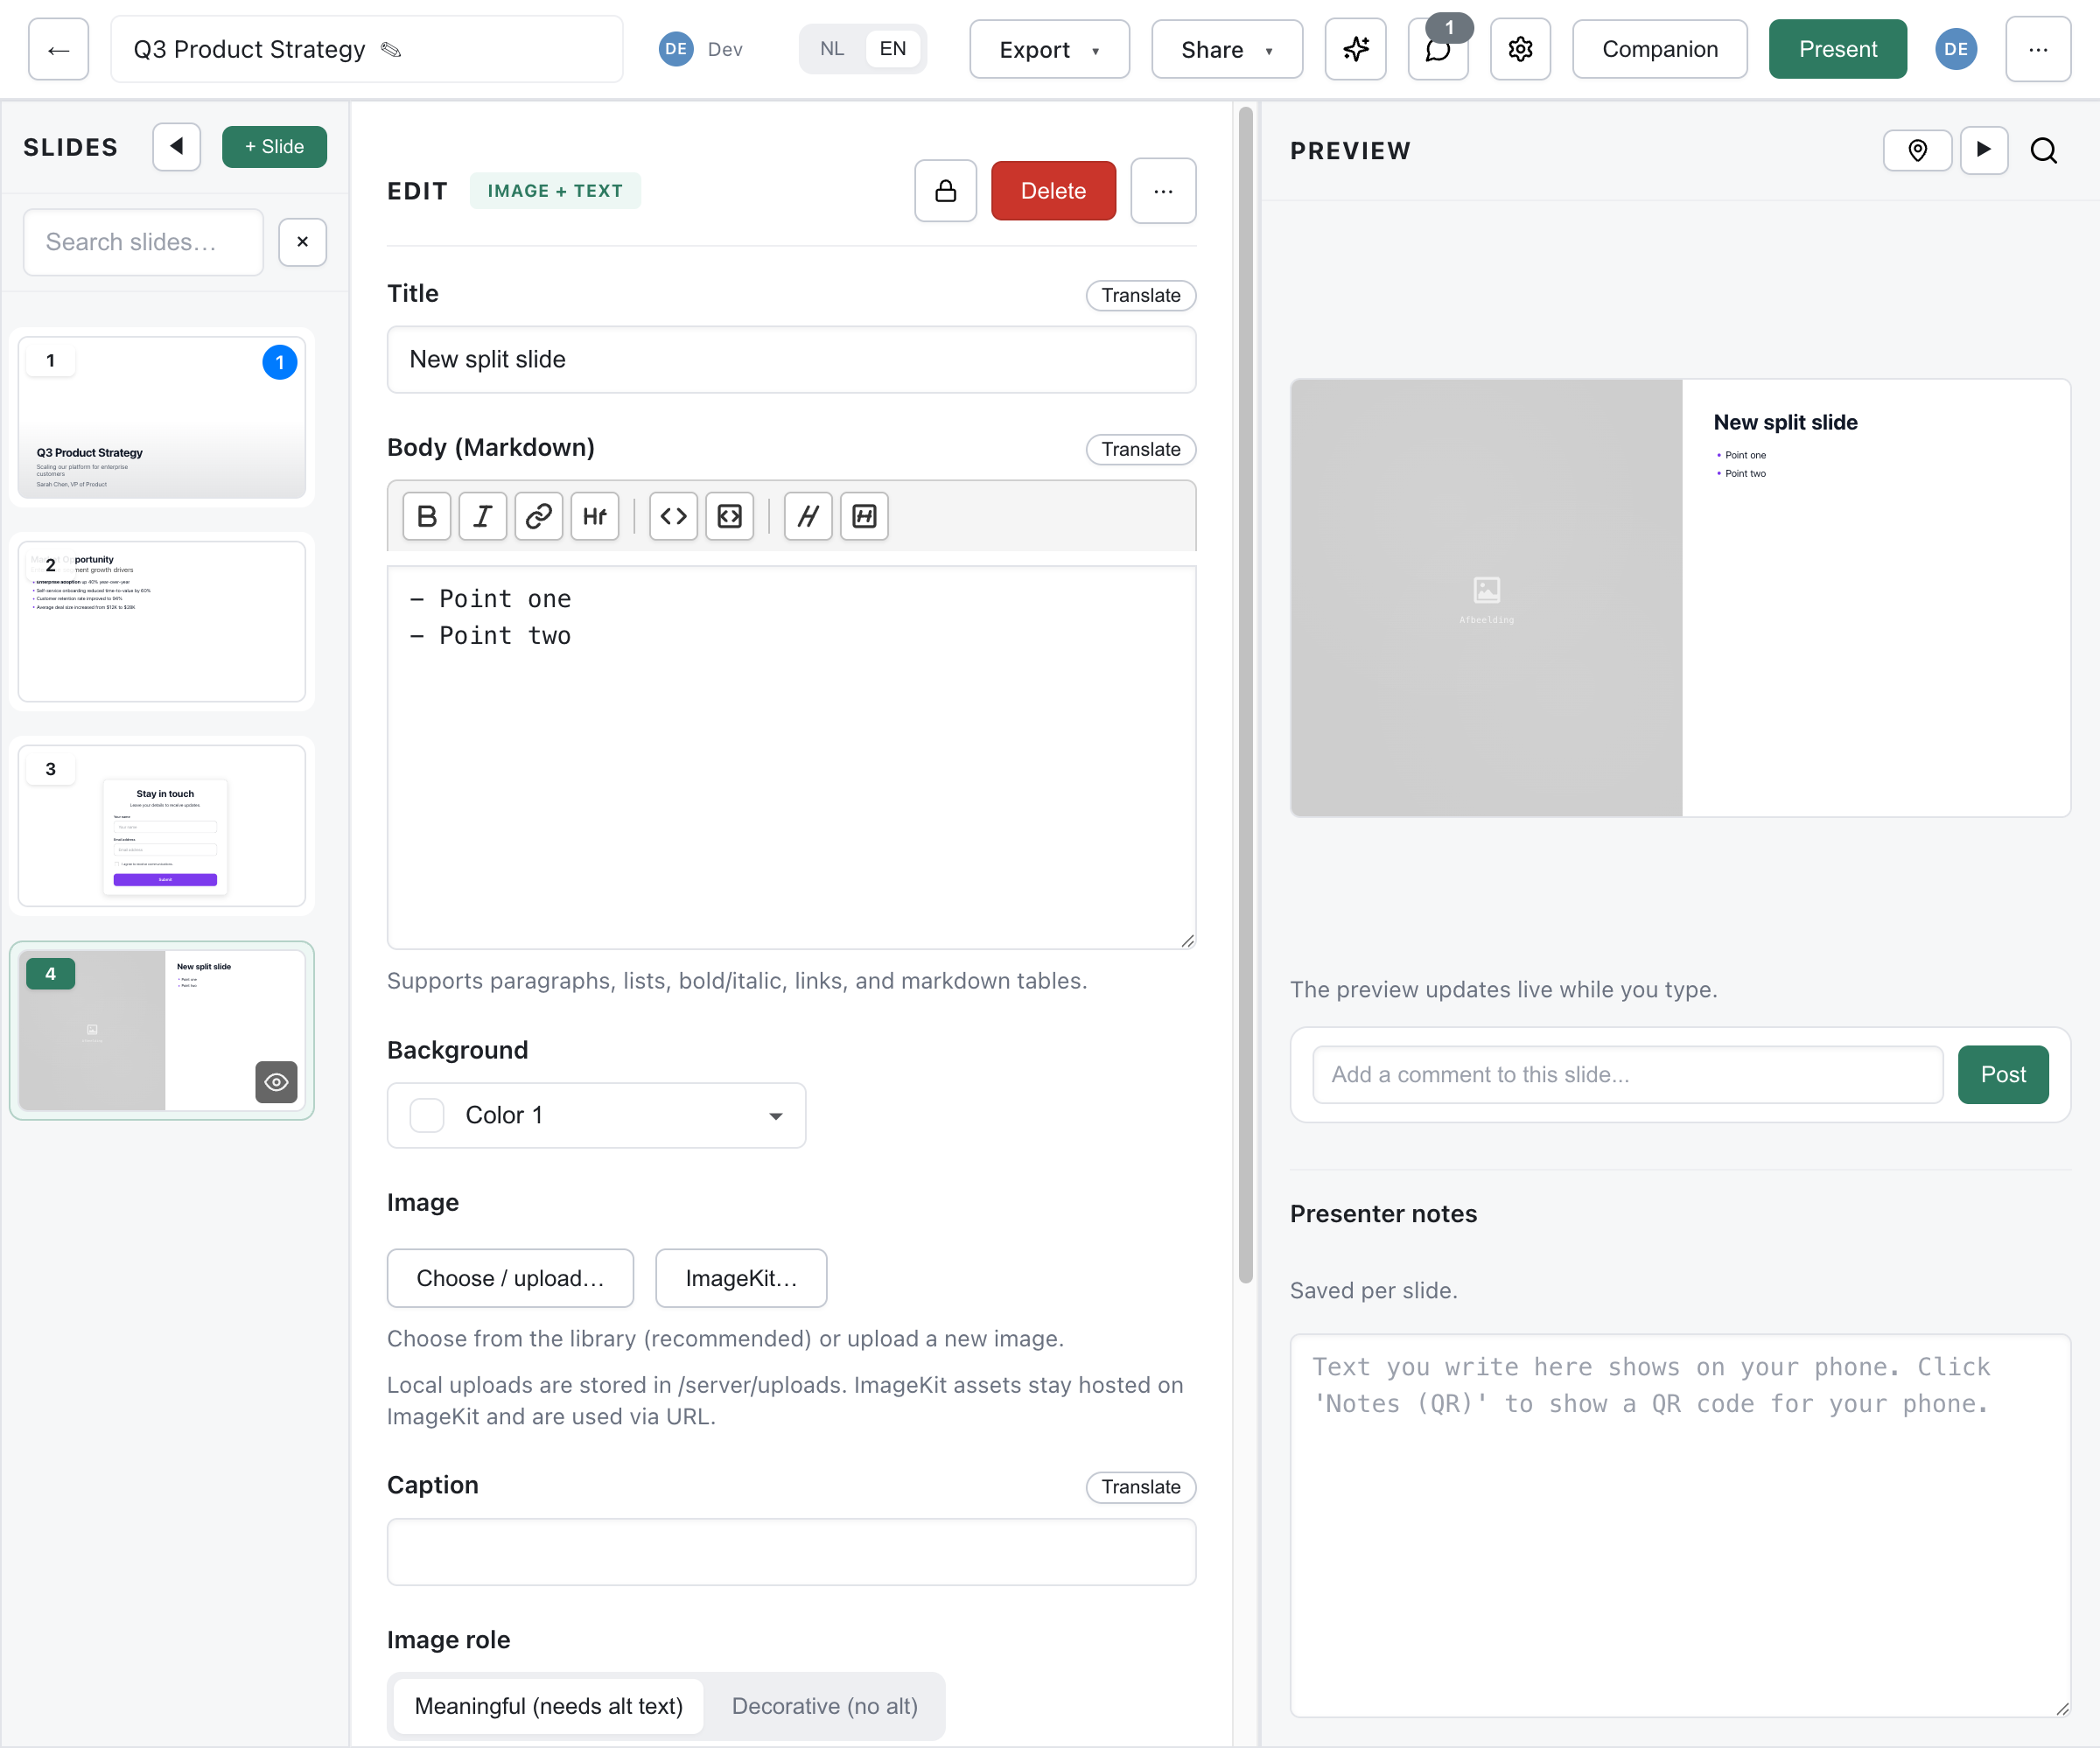Toggle visibility eye on slide 4 thumbnail
The height and width of the screenshot is (1748, 2100).
276,1082
